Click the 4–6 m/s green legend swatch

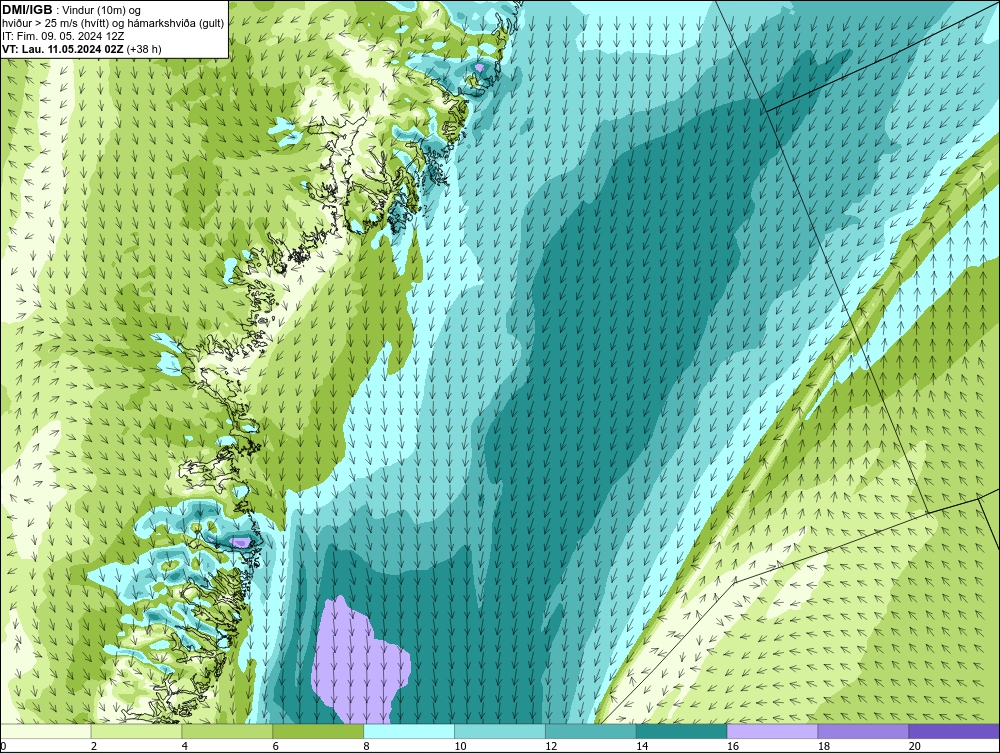(227, 731)
